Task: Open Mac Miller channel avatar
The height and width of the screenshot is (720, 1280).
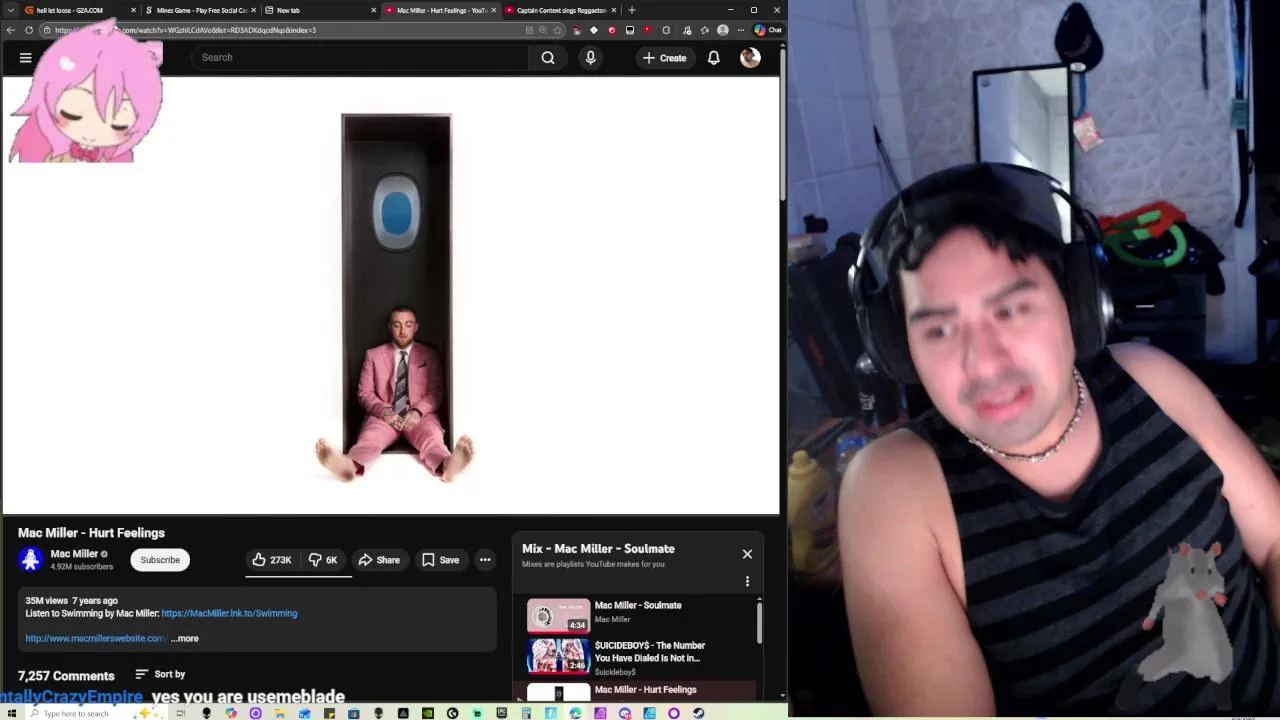Action: point(31,560)
